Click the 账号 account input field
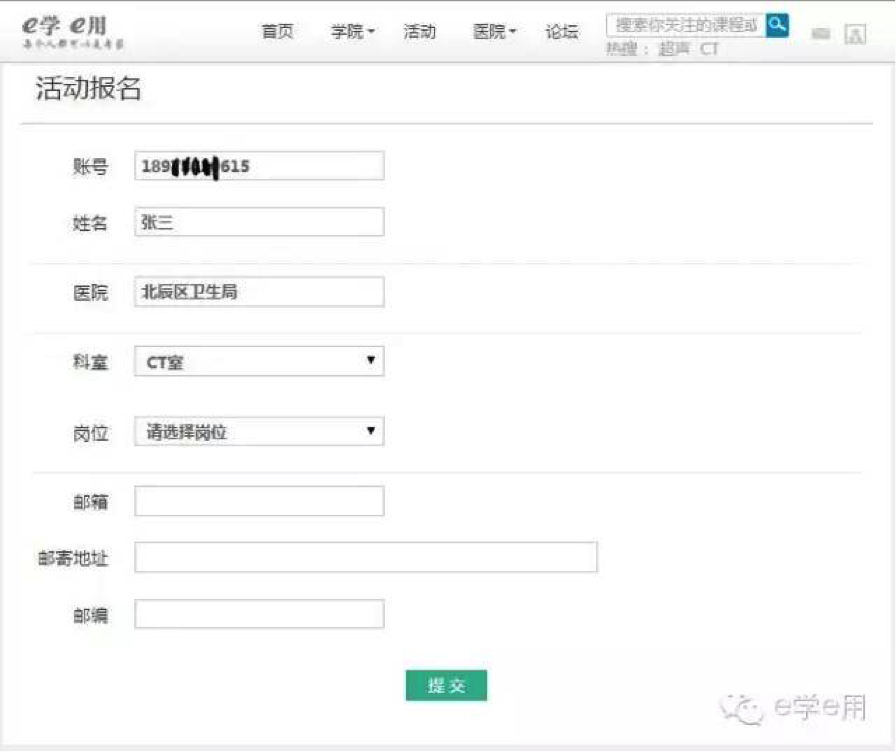The image size is (896, 752). click(x=259, y=166)
